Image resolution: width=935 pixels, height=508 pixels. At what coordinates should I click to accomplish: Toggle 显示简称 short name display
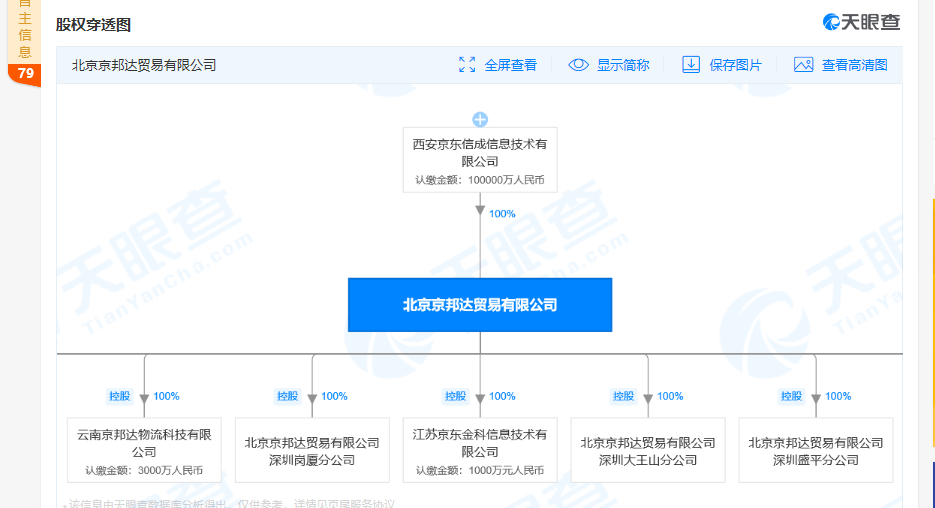coord(623,65)
